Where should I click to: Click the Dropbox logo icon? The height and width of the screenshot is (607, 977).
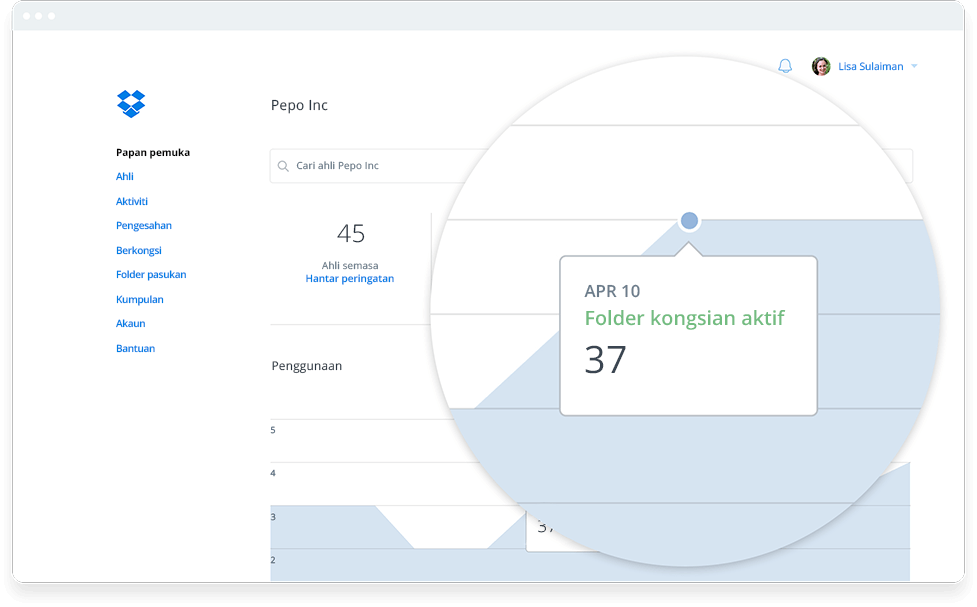tap(130, 104)
